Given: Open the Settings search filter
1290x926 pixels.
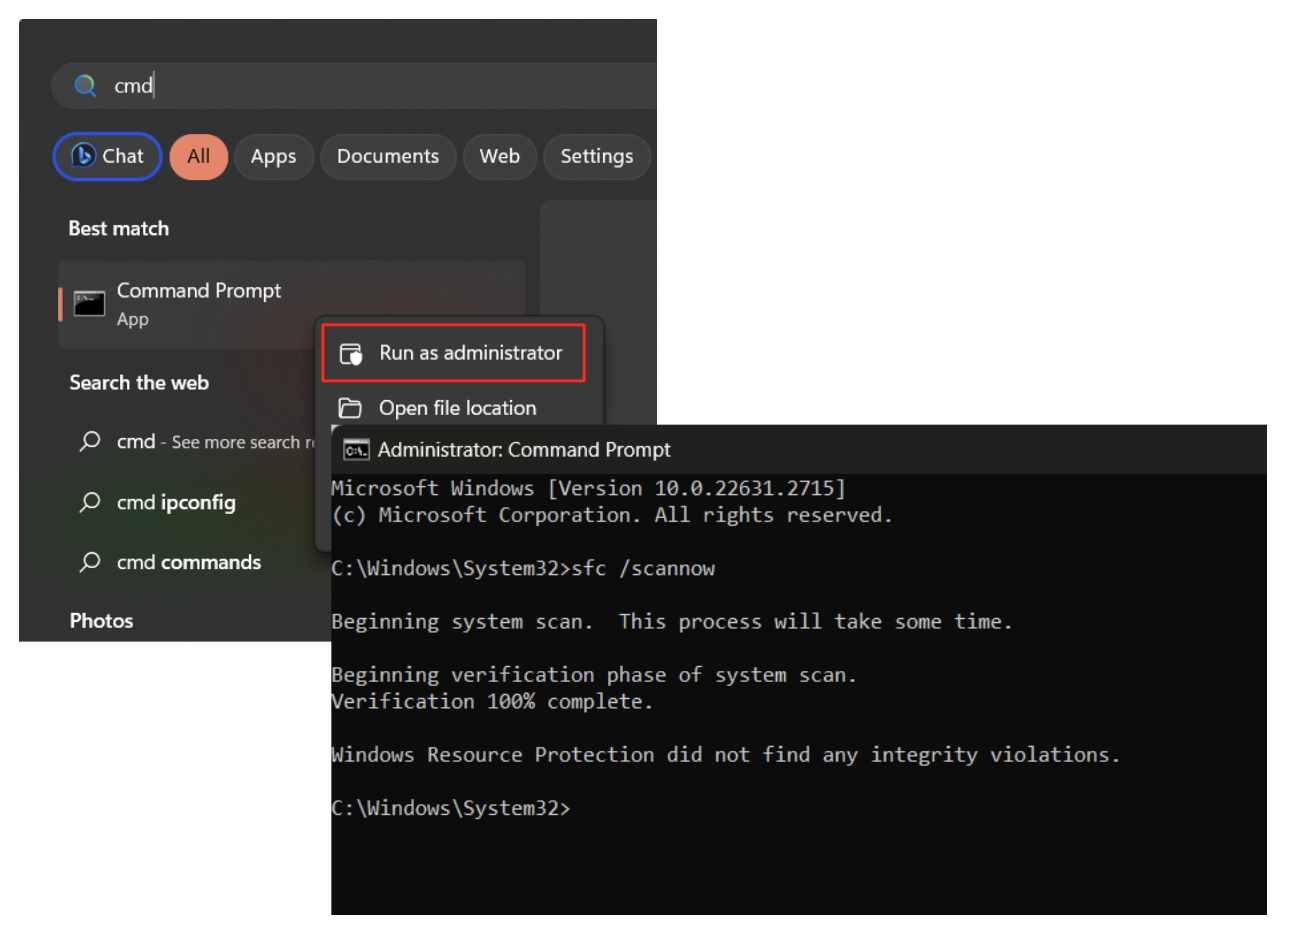Looking at the screenshot, I should click(597, 156).
